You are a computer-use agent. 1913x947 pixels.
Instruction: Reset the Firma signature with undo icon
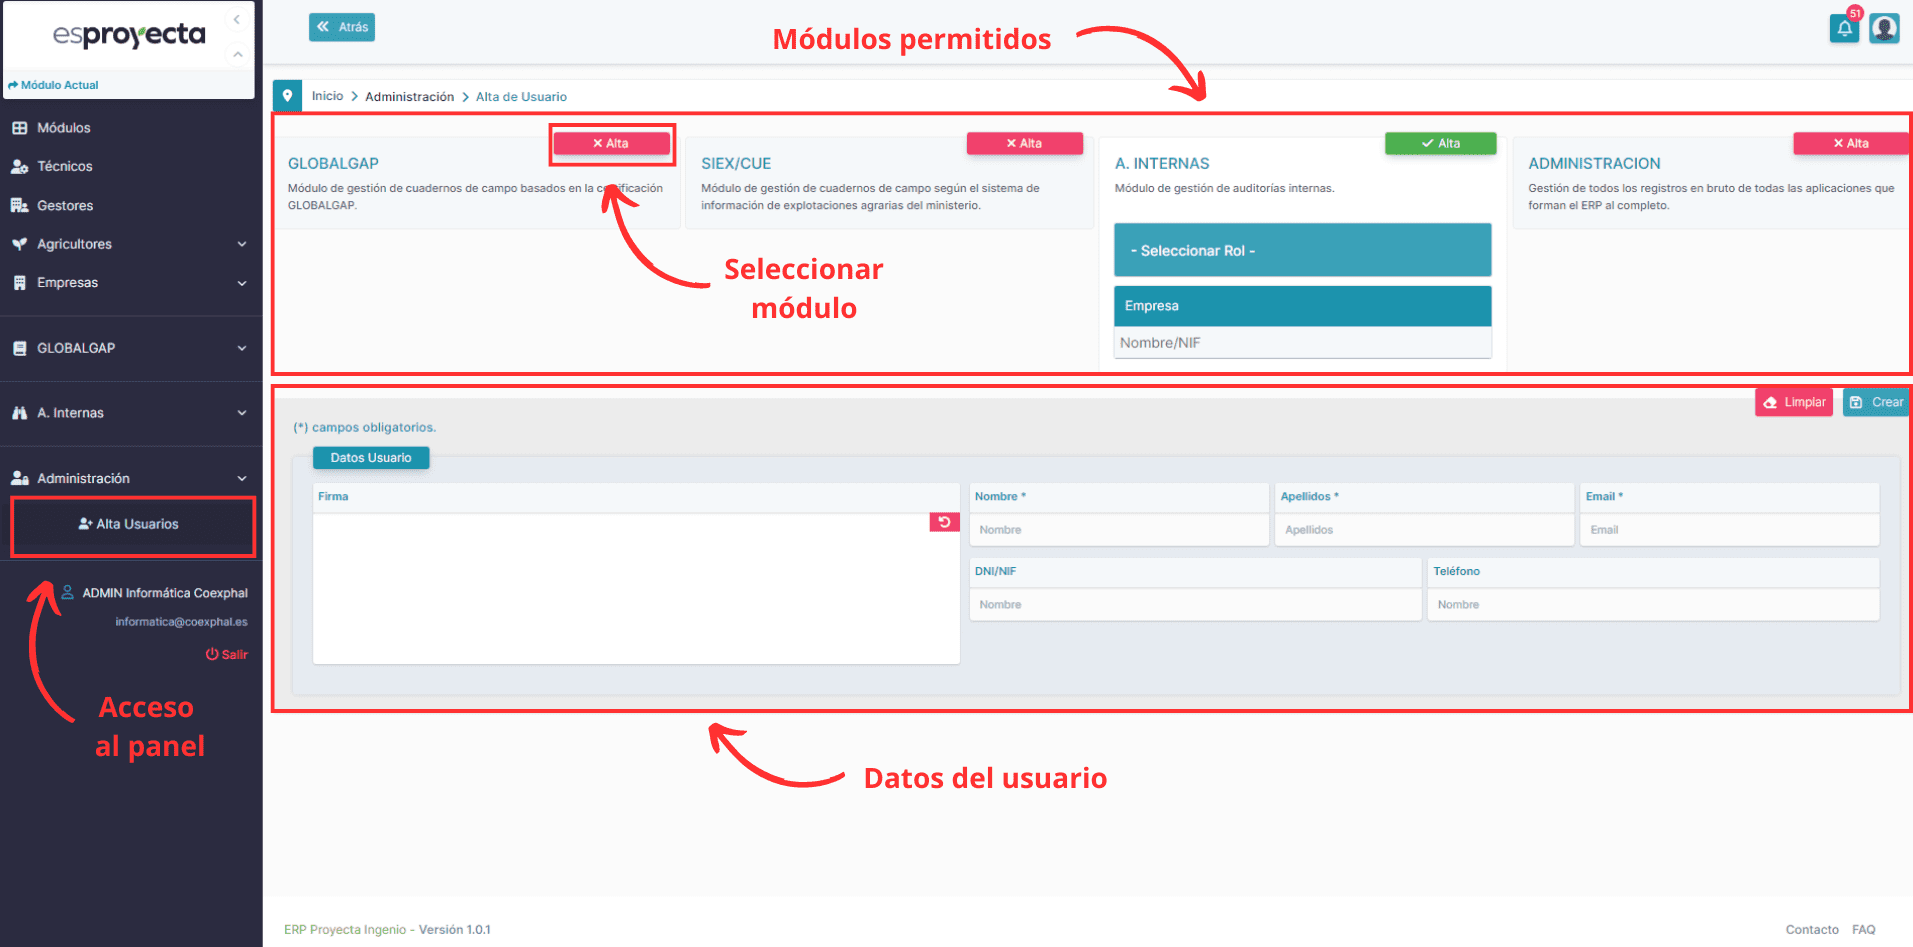944,521
